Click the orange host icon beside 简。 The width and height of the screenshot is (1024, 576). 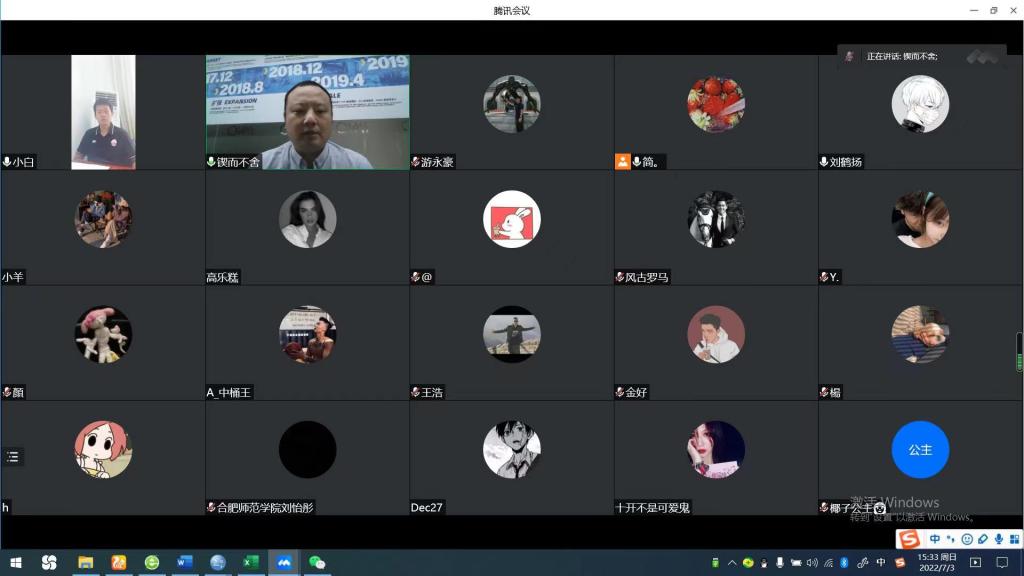click(623, 161)
